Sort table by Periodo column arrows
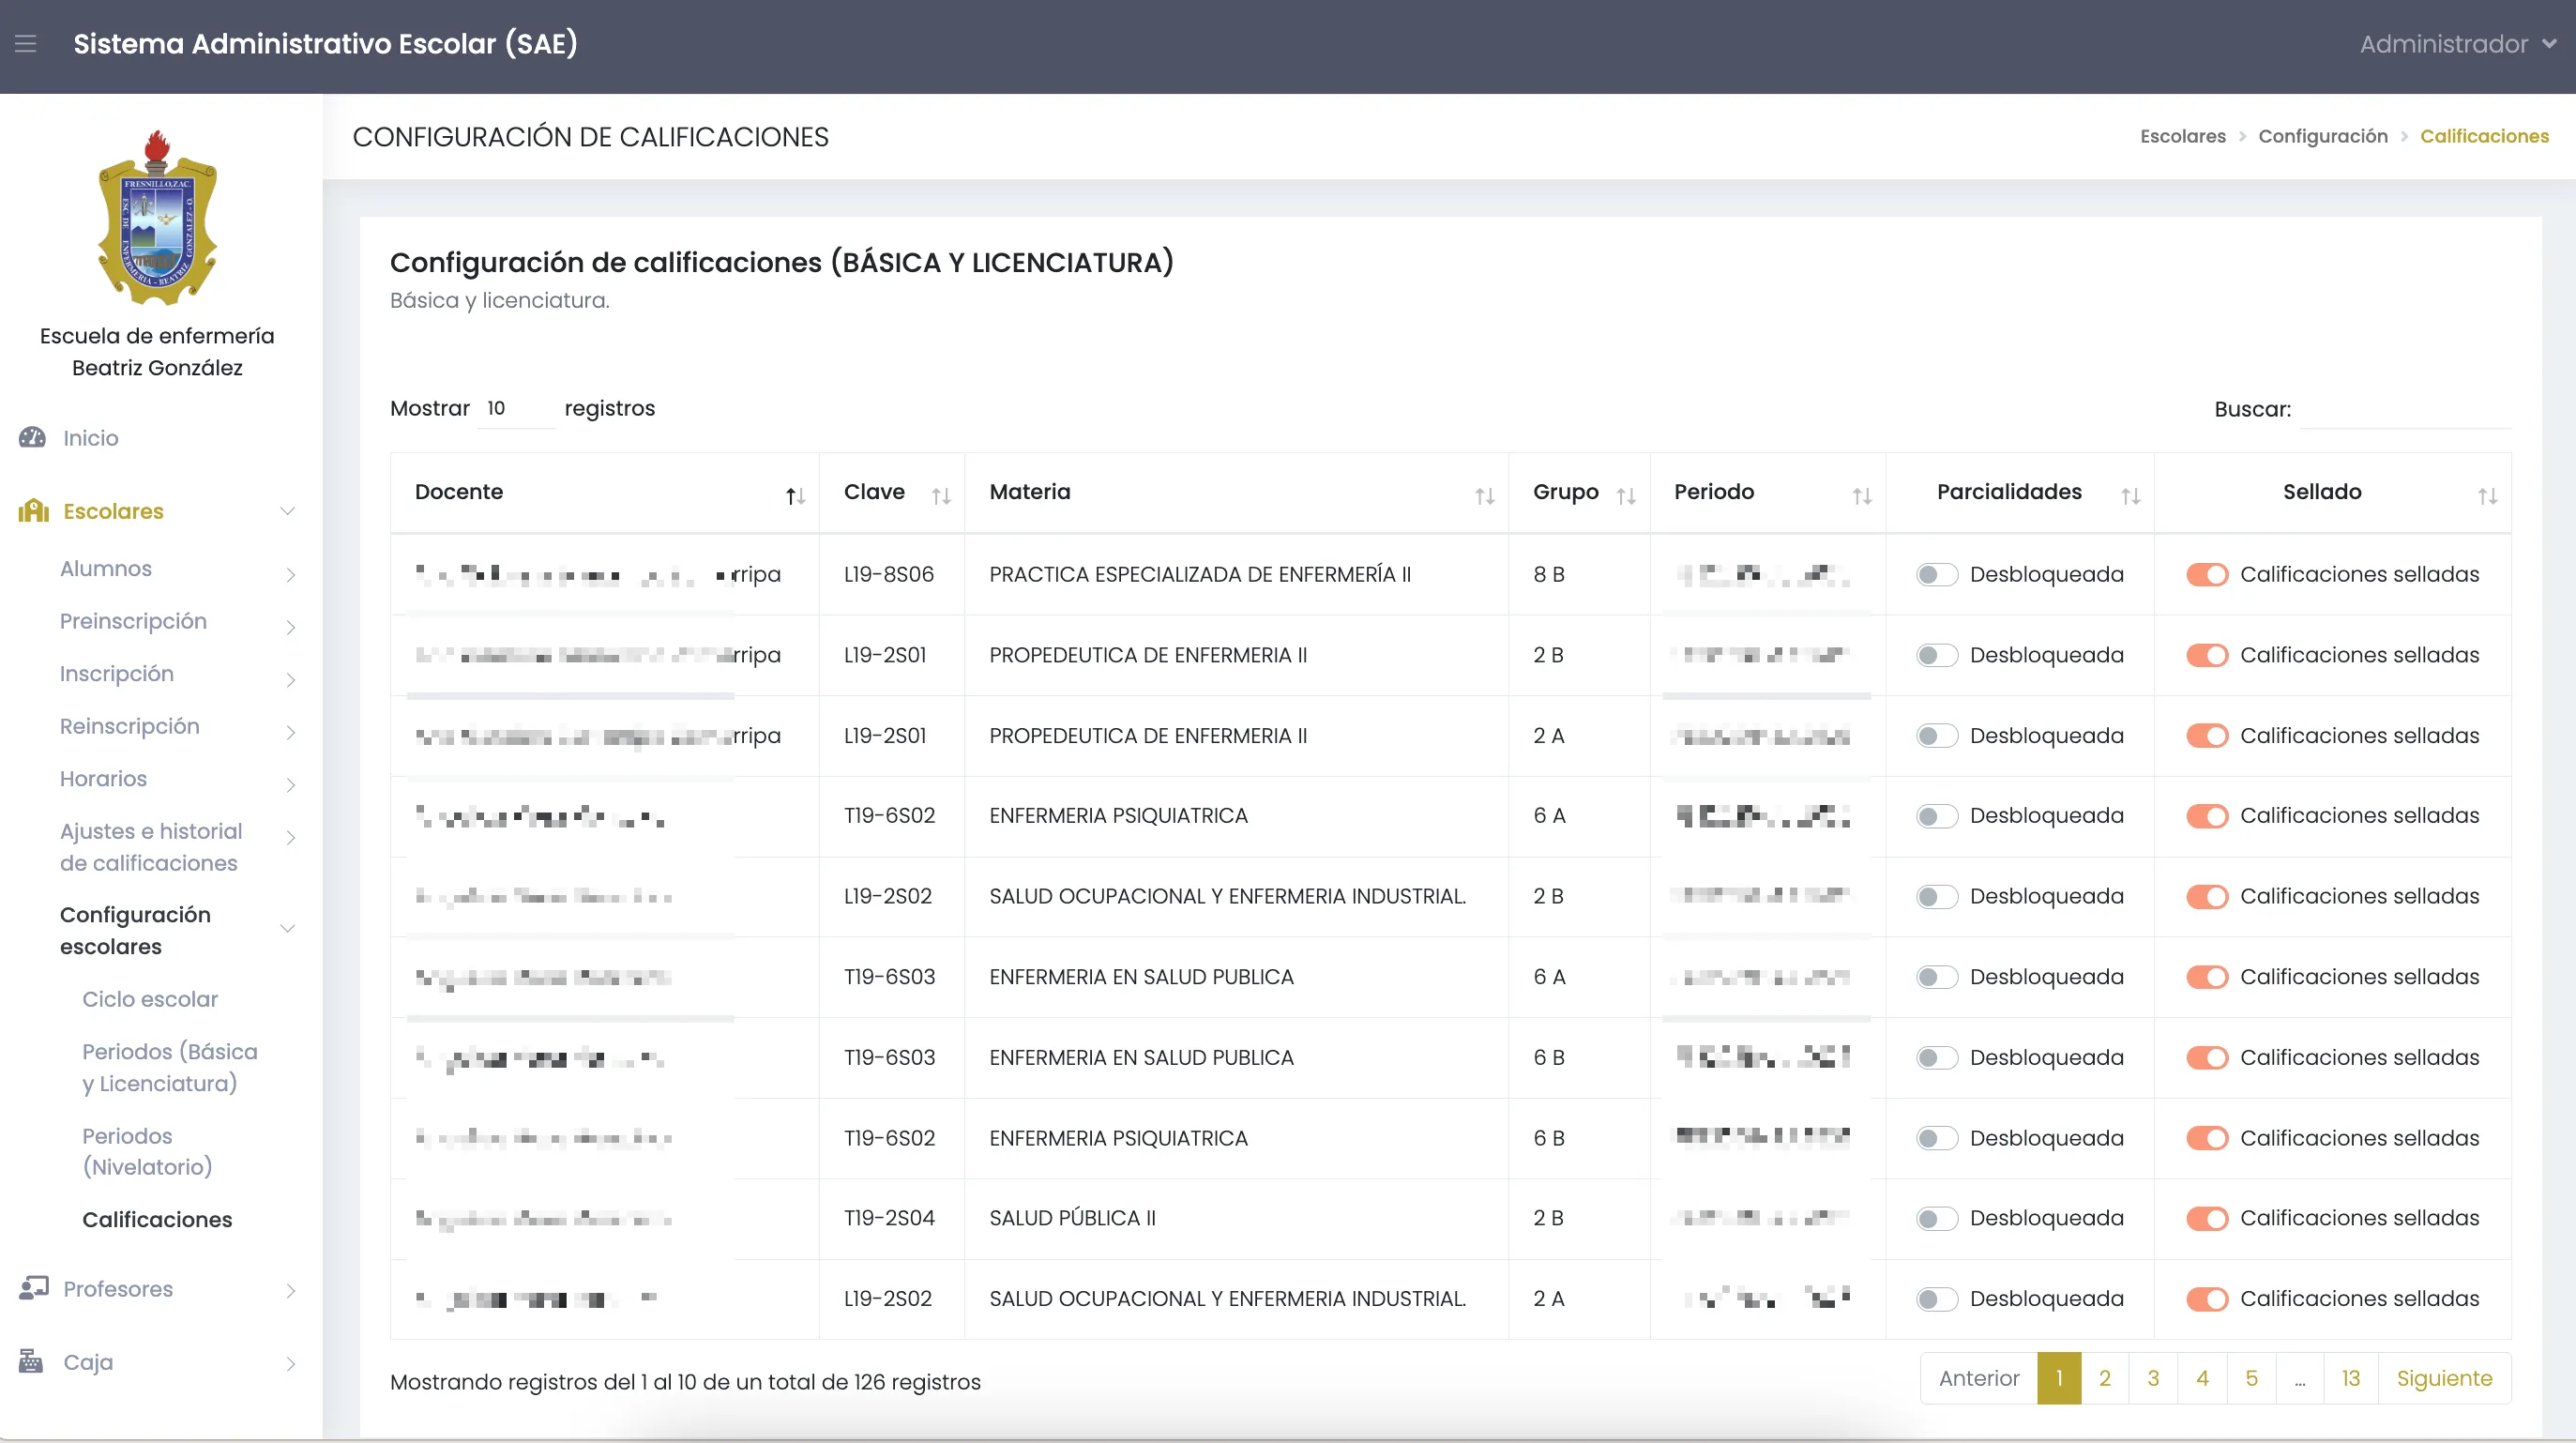Image resolution: width=2576 pixels, height=1443 pixels. (1862, 496)
